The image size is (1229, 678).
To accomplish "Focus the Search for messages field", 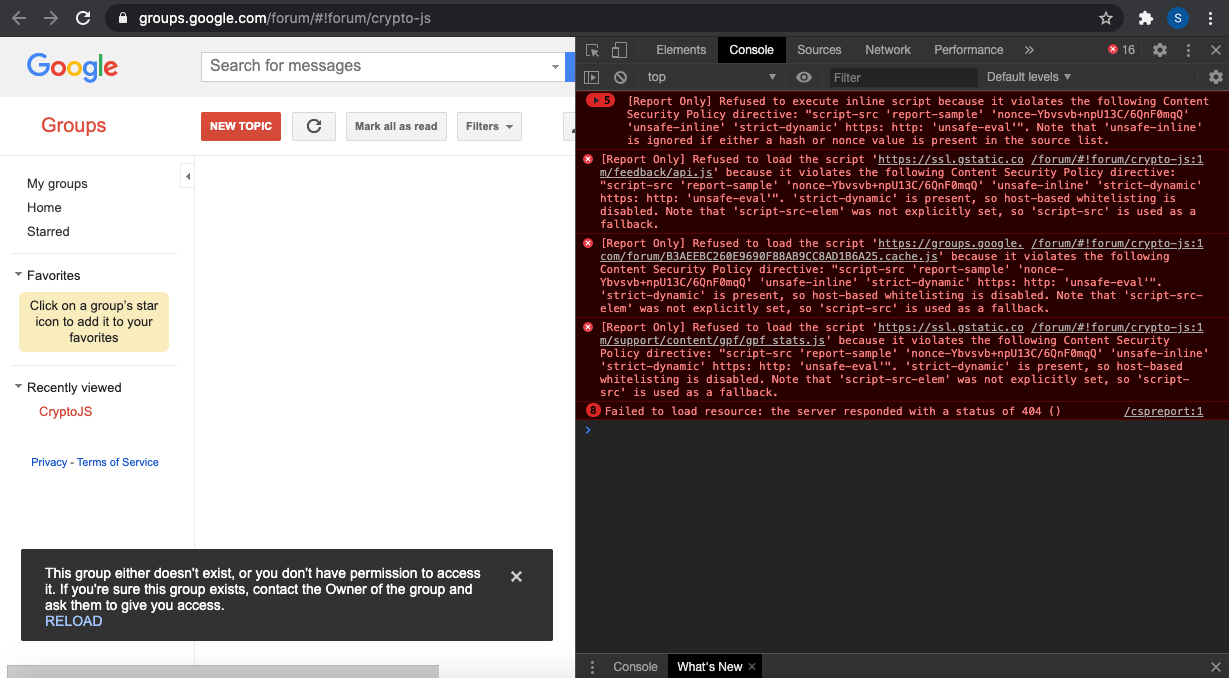I will tap(375, 66).
